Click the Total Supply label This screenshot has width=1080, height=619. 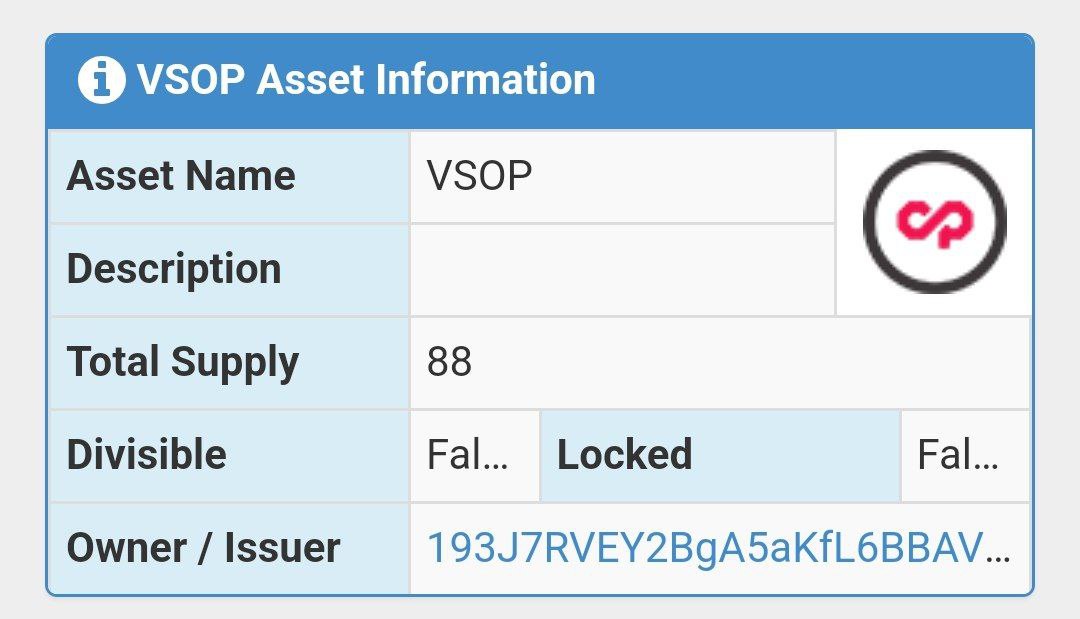coord(183,363)
